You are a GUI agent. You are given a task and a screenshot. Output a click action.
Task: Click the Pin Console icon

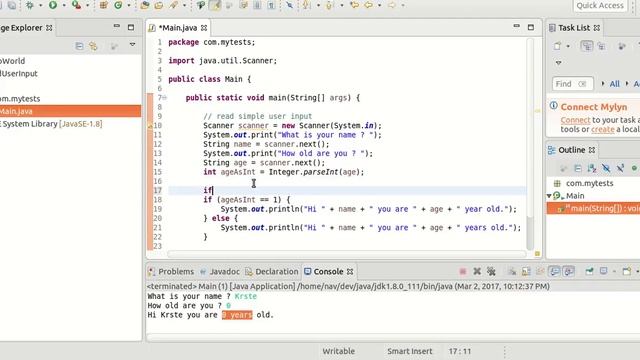point(589,271)
